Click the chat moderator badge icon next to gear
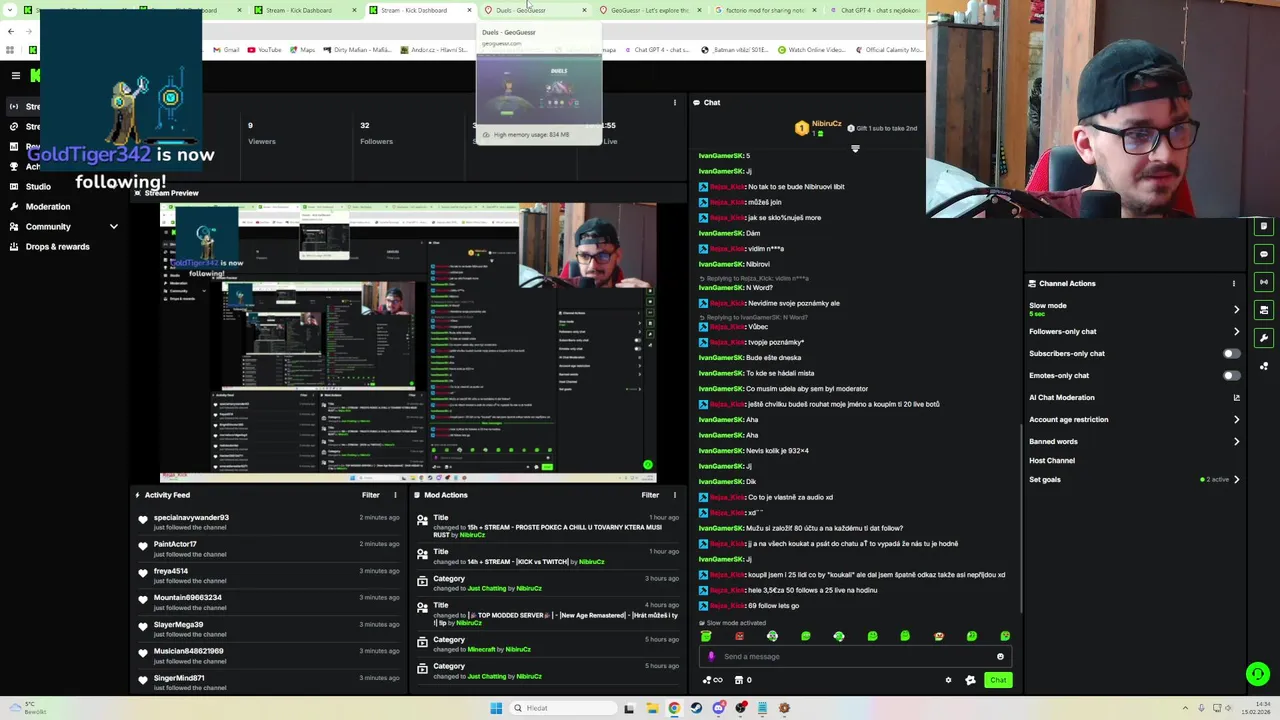This screenshot has width=1280, height=720. pos(970,680)
